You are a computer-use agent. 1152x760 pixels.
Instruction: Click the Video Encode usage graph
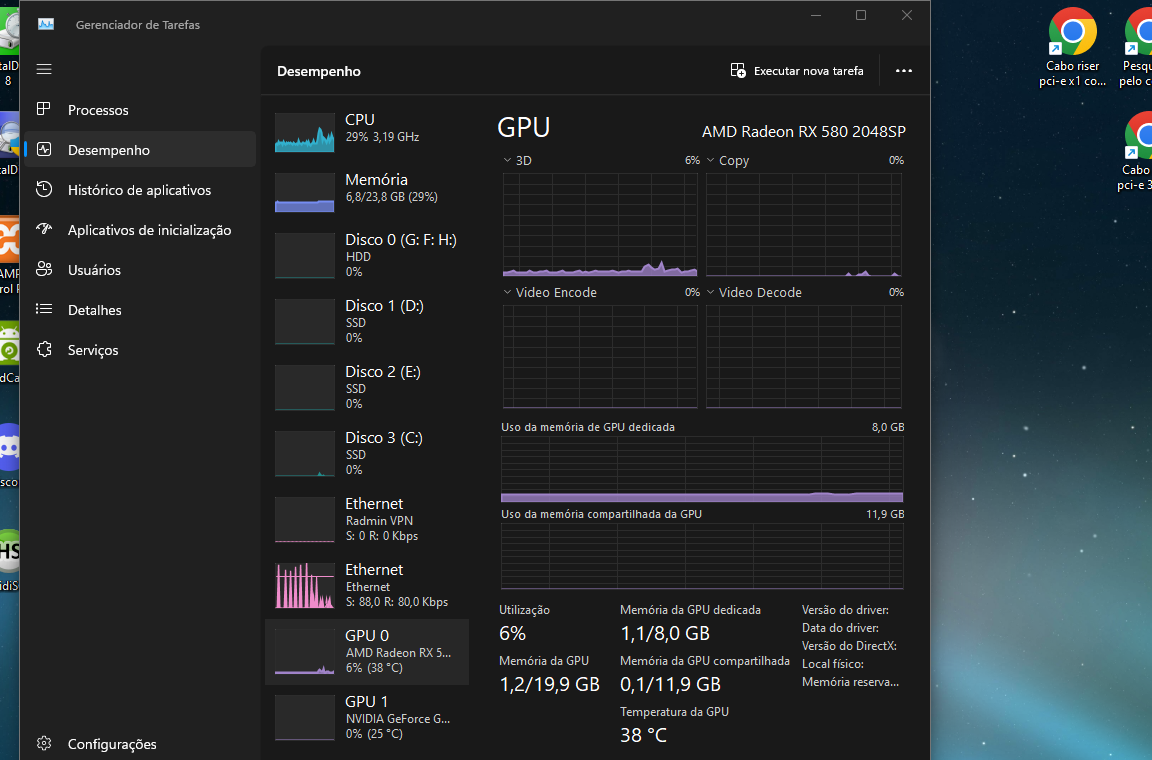pyautogui.click(x=600, y=356)
